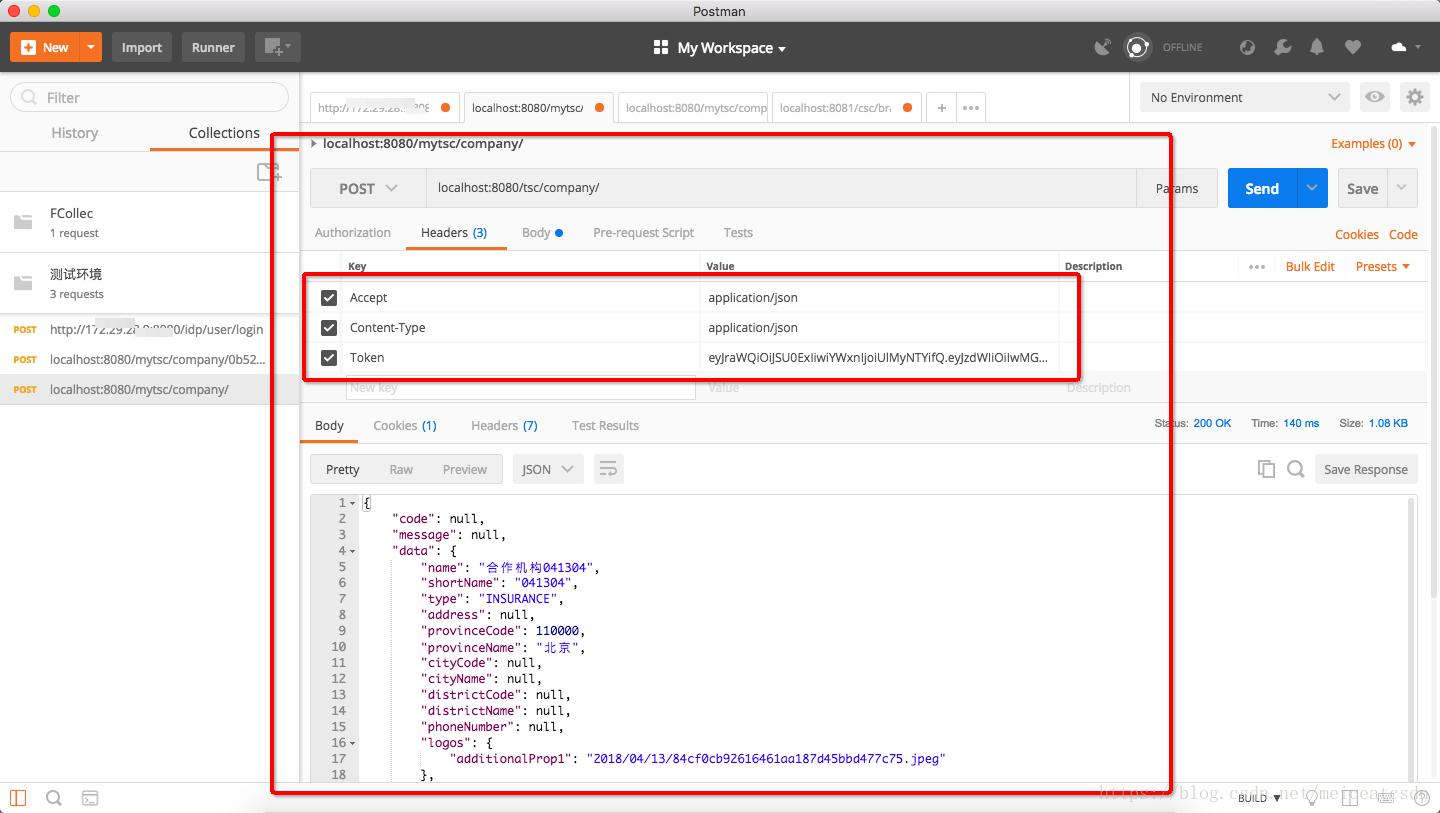
Task: Open the Authorization tab
Action: (x=353, y=233)
